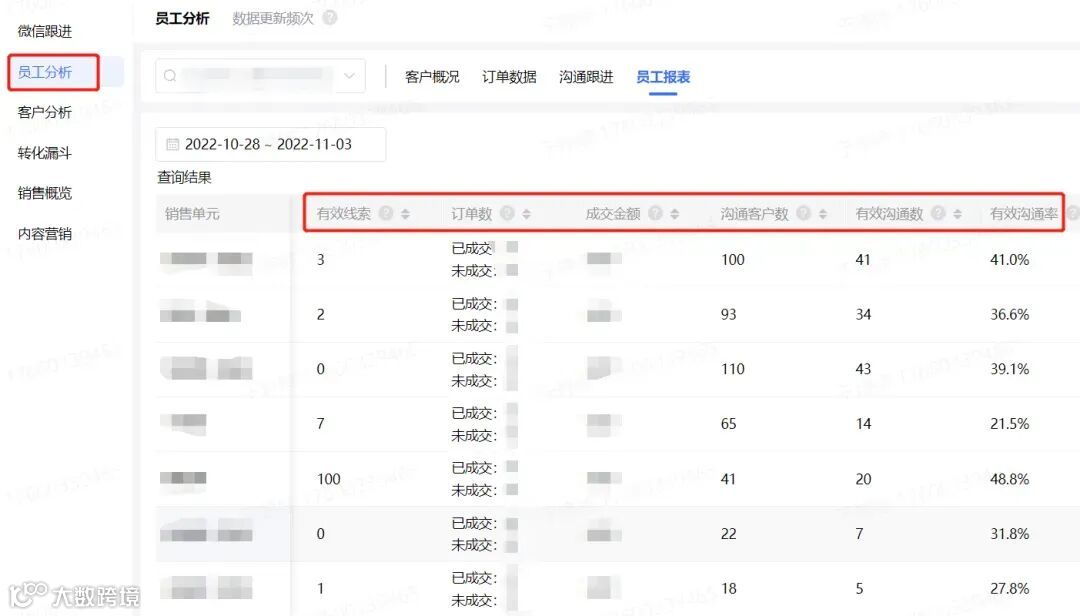Click the help icon next to 成交金额
Viewport: 1080px width, 616px height.
point(656,214)
